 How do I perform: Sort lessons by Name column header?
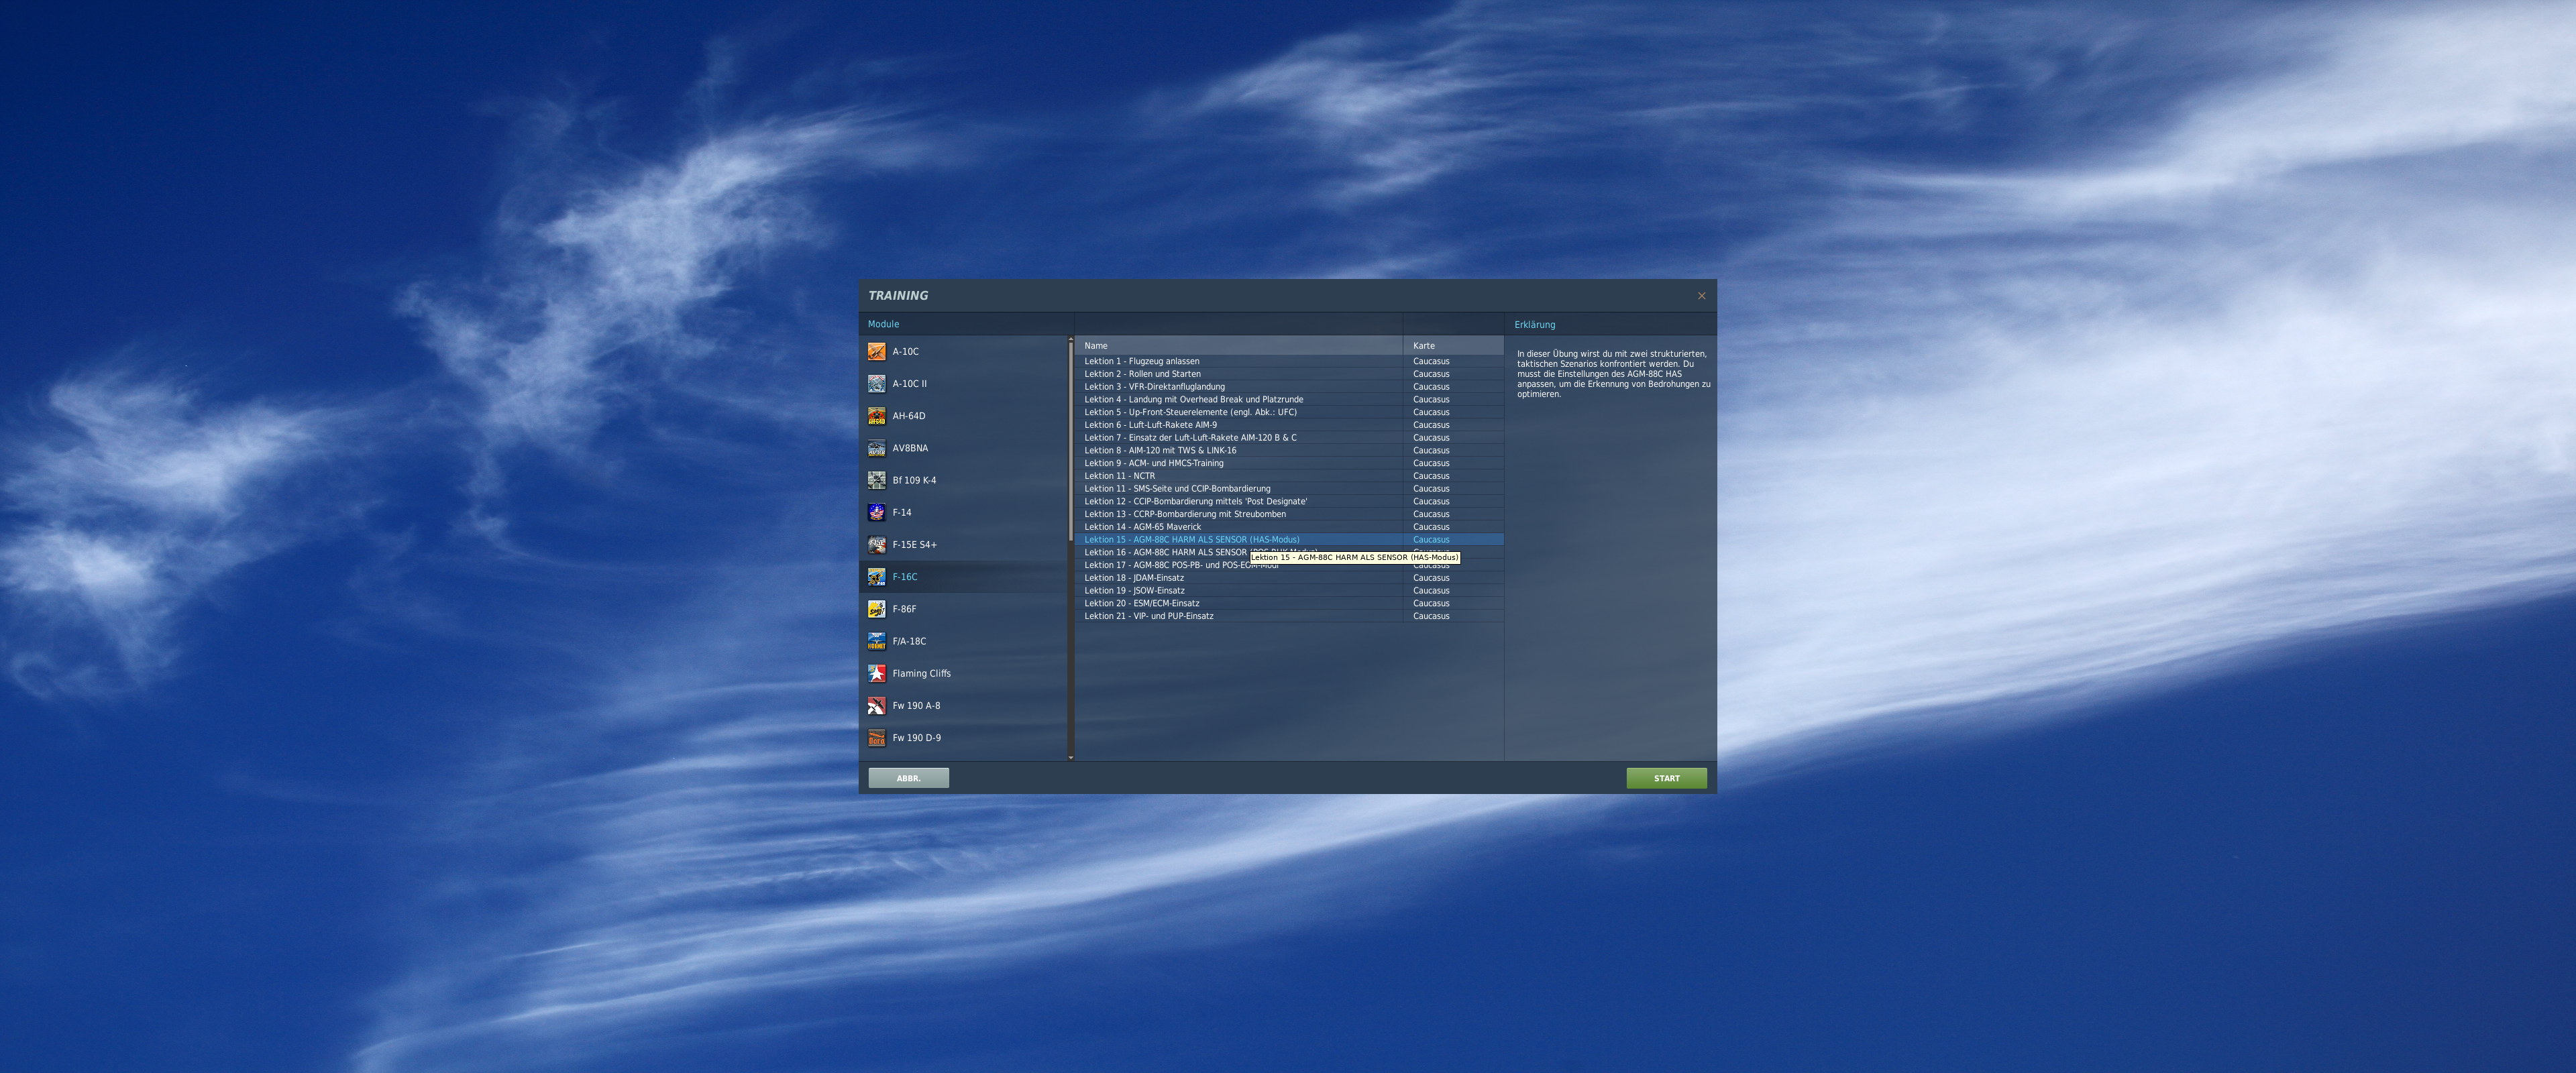tap(1238, 345)
